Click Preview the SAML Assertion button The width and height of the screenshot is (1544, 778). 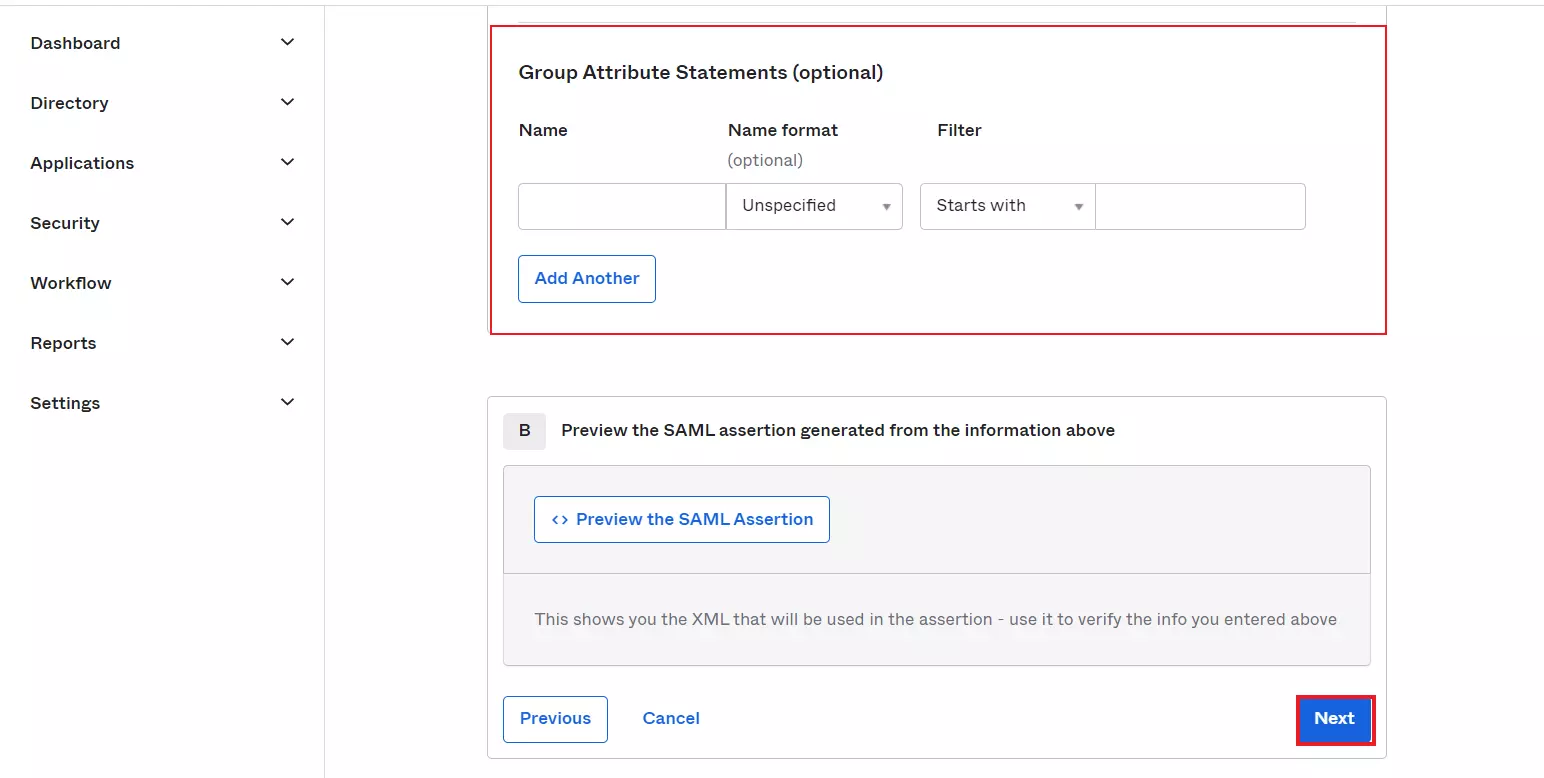coord(682,520)
